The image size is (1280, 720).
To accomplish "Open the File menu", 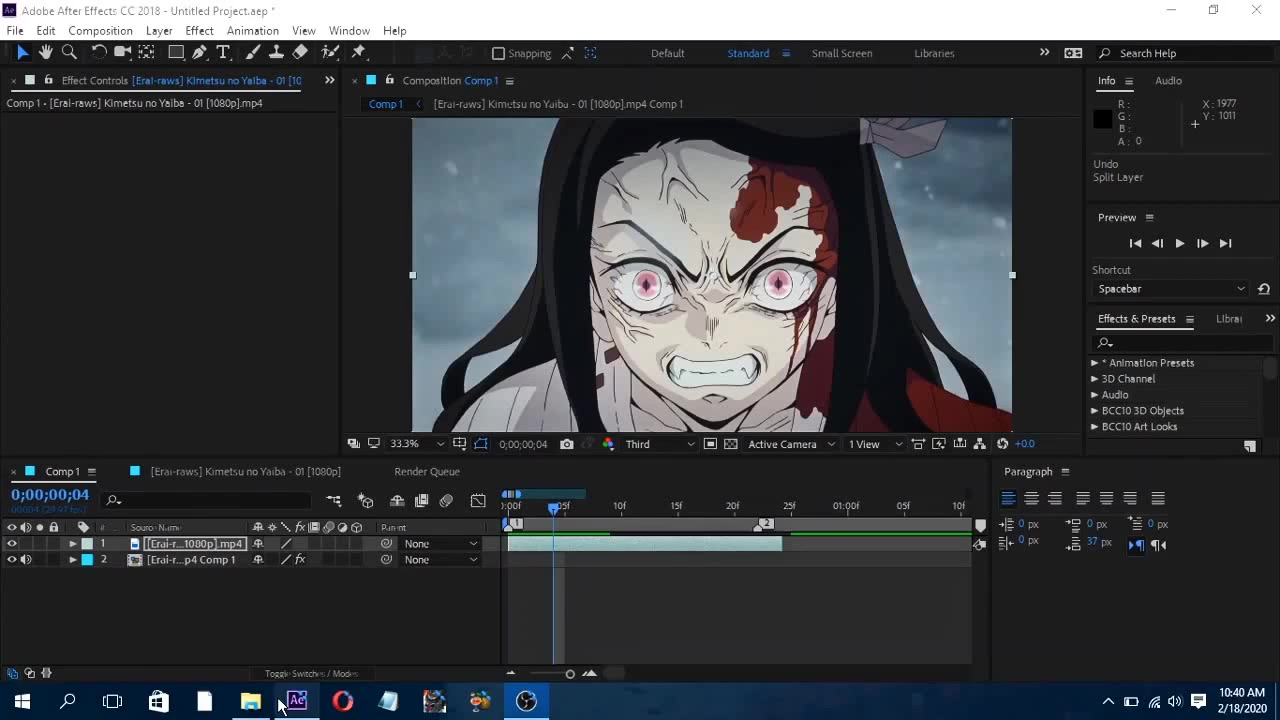I will [x=15, y=31].
